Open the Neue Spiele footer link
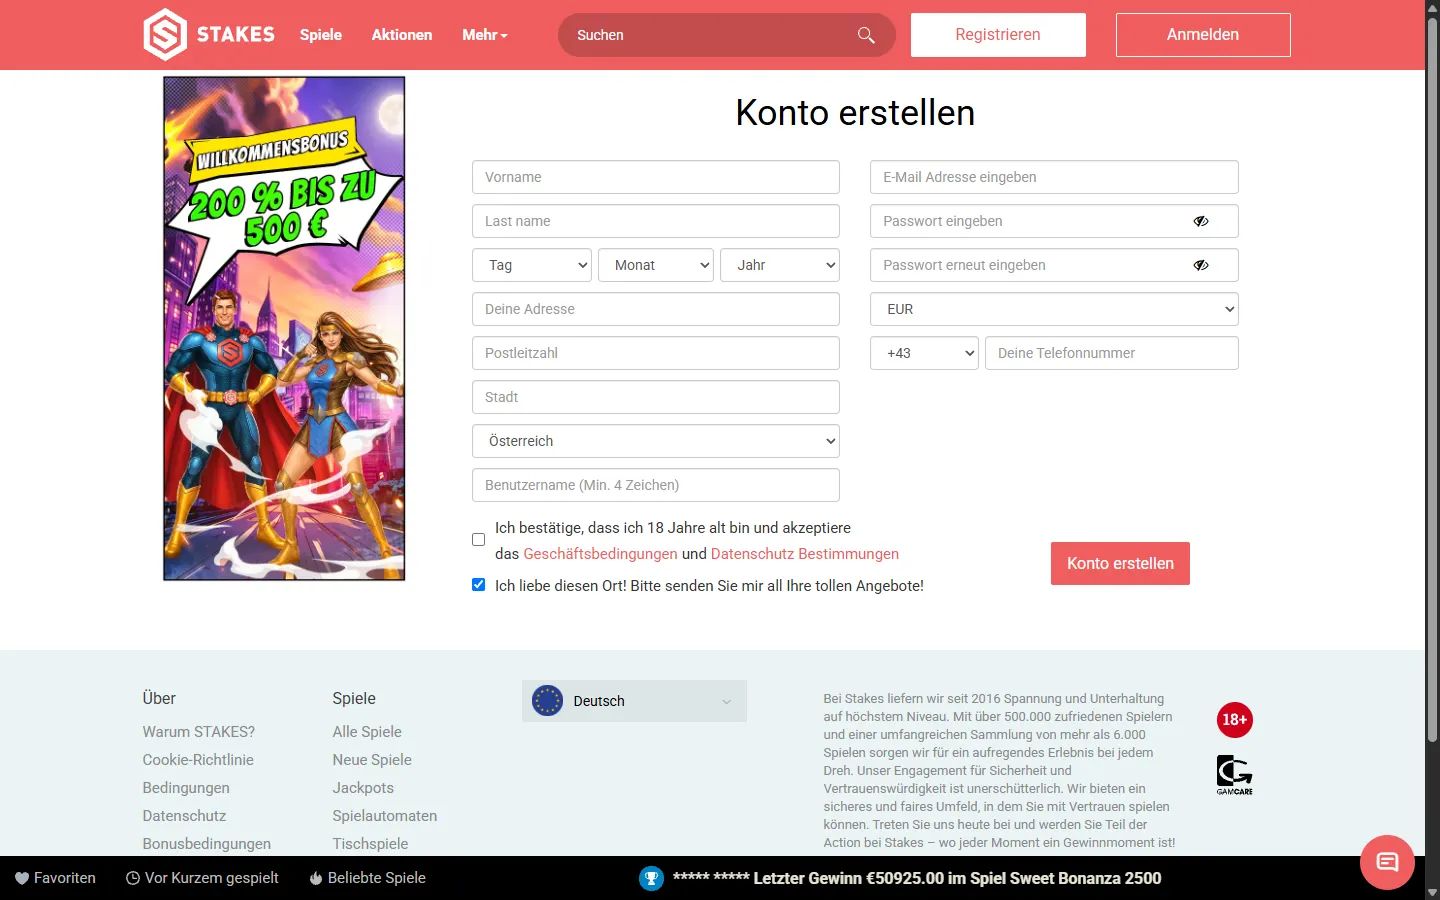The image size is (1440, 900). pyautogui.click(x=372, y=760)
